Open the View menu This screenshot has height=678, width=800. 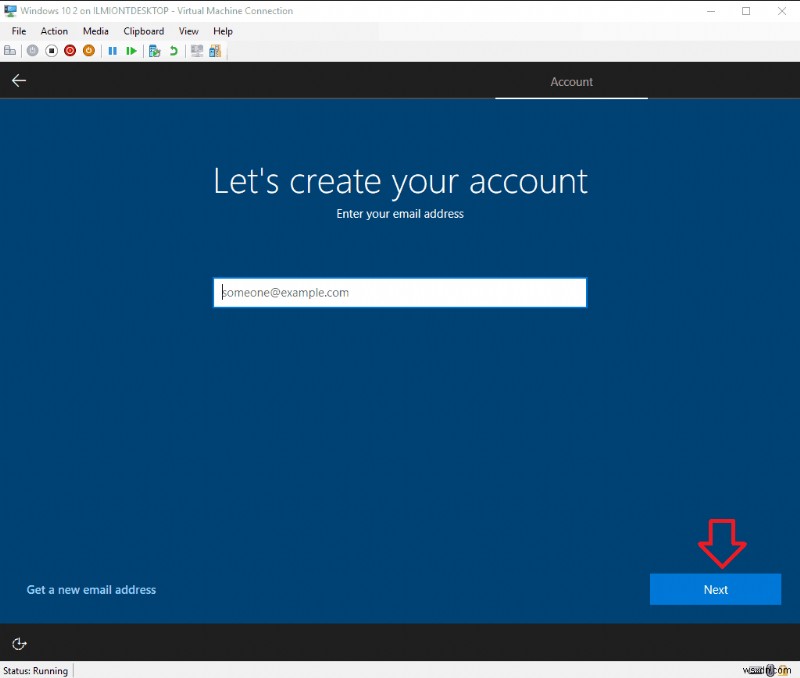coord(188,31)
